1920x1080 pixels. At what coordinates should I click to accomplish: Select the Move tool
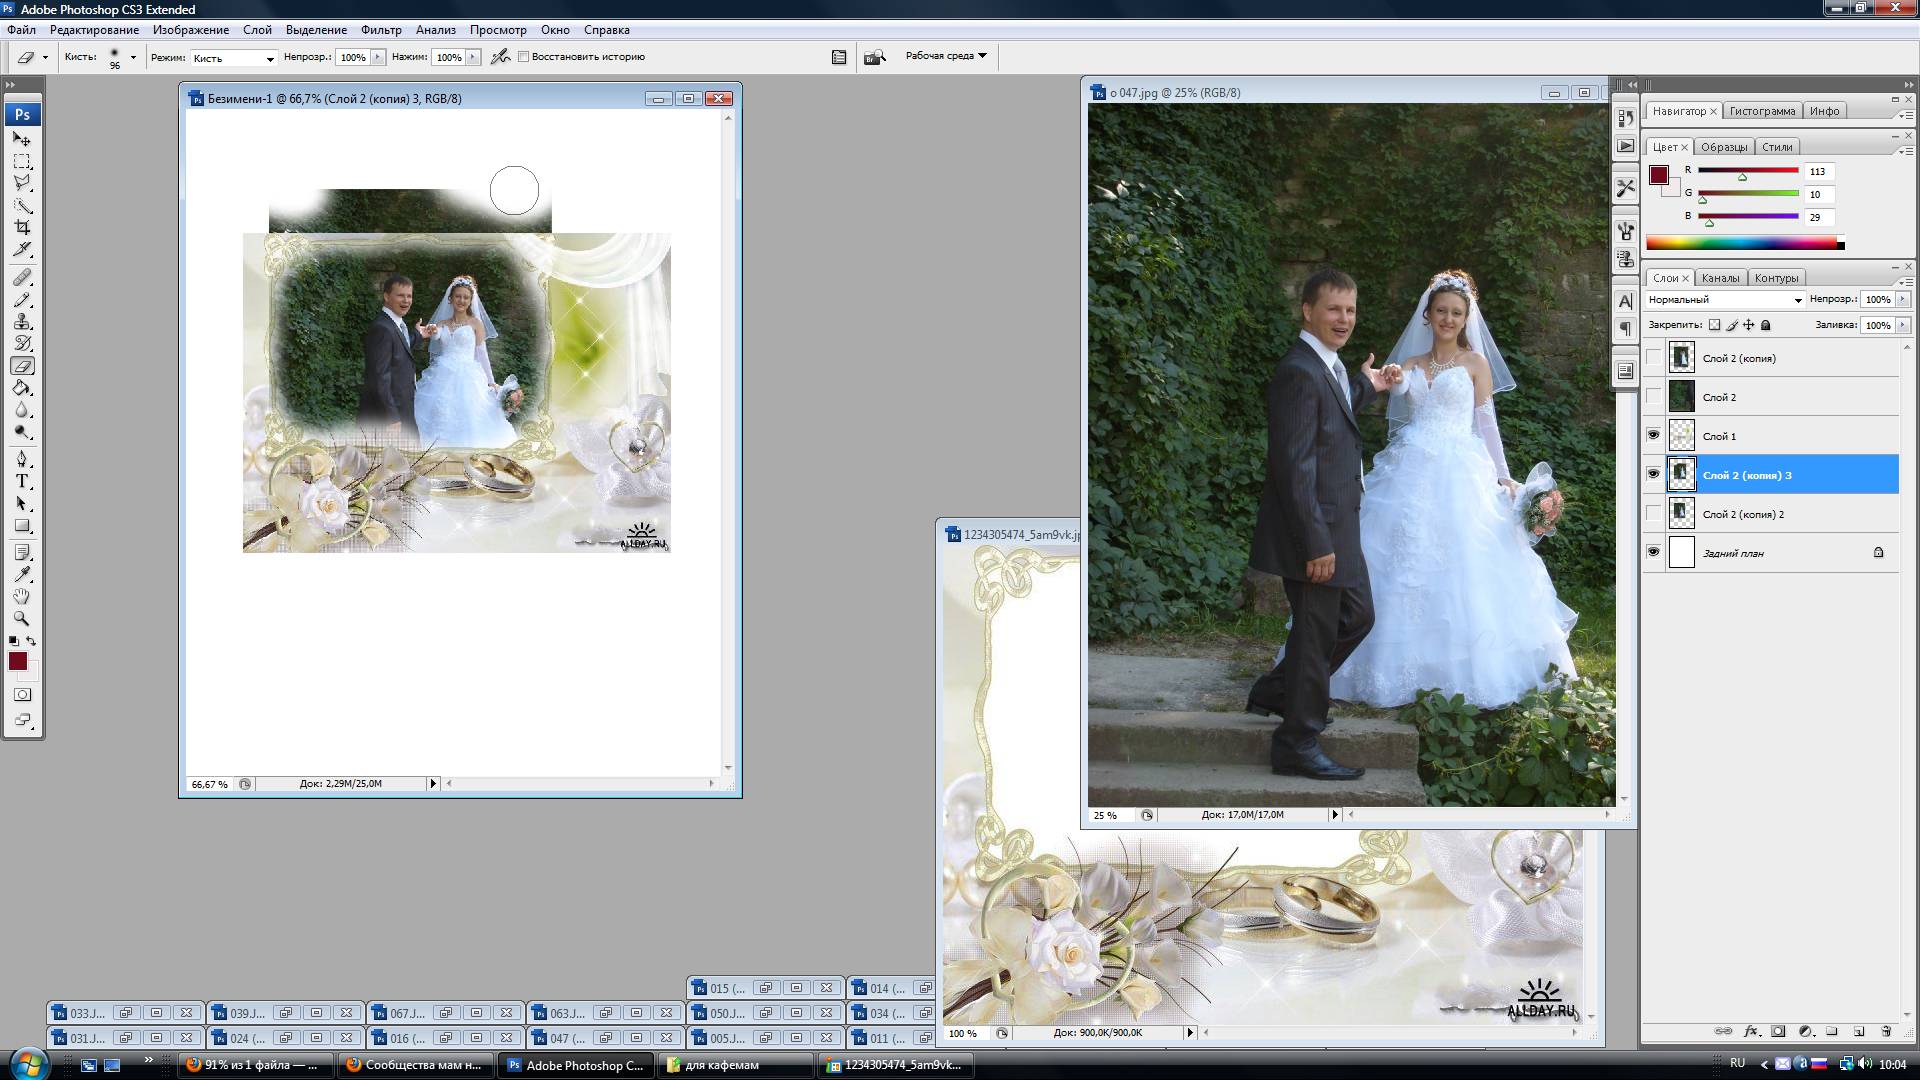pos(22,140)
